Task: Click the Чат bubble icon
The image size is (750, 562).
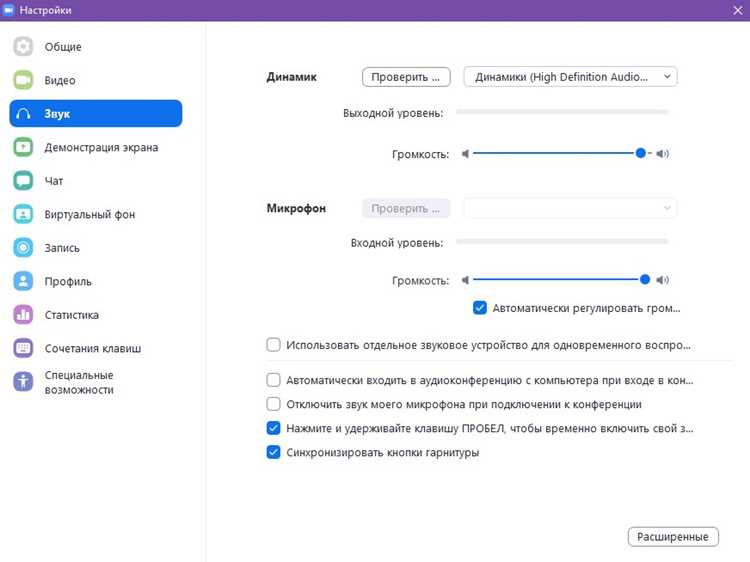Action: point(23,180)
